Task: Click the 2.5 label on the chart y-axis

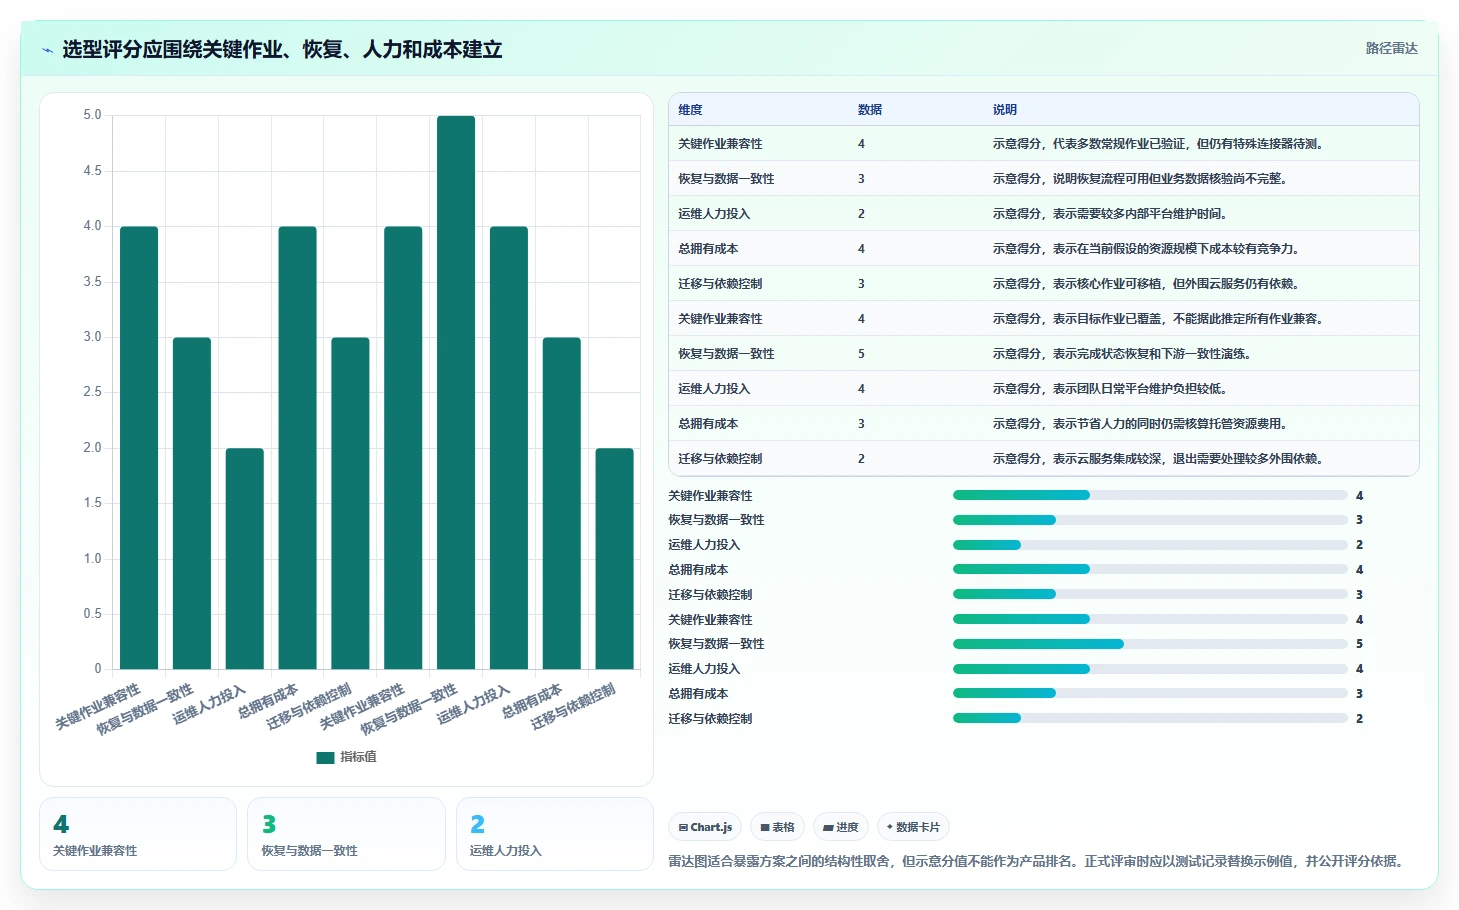Action: coord(92,392)
